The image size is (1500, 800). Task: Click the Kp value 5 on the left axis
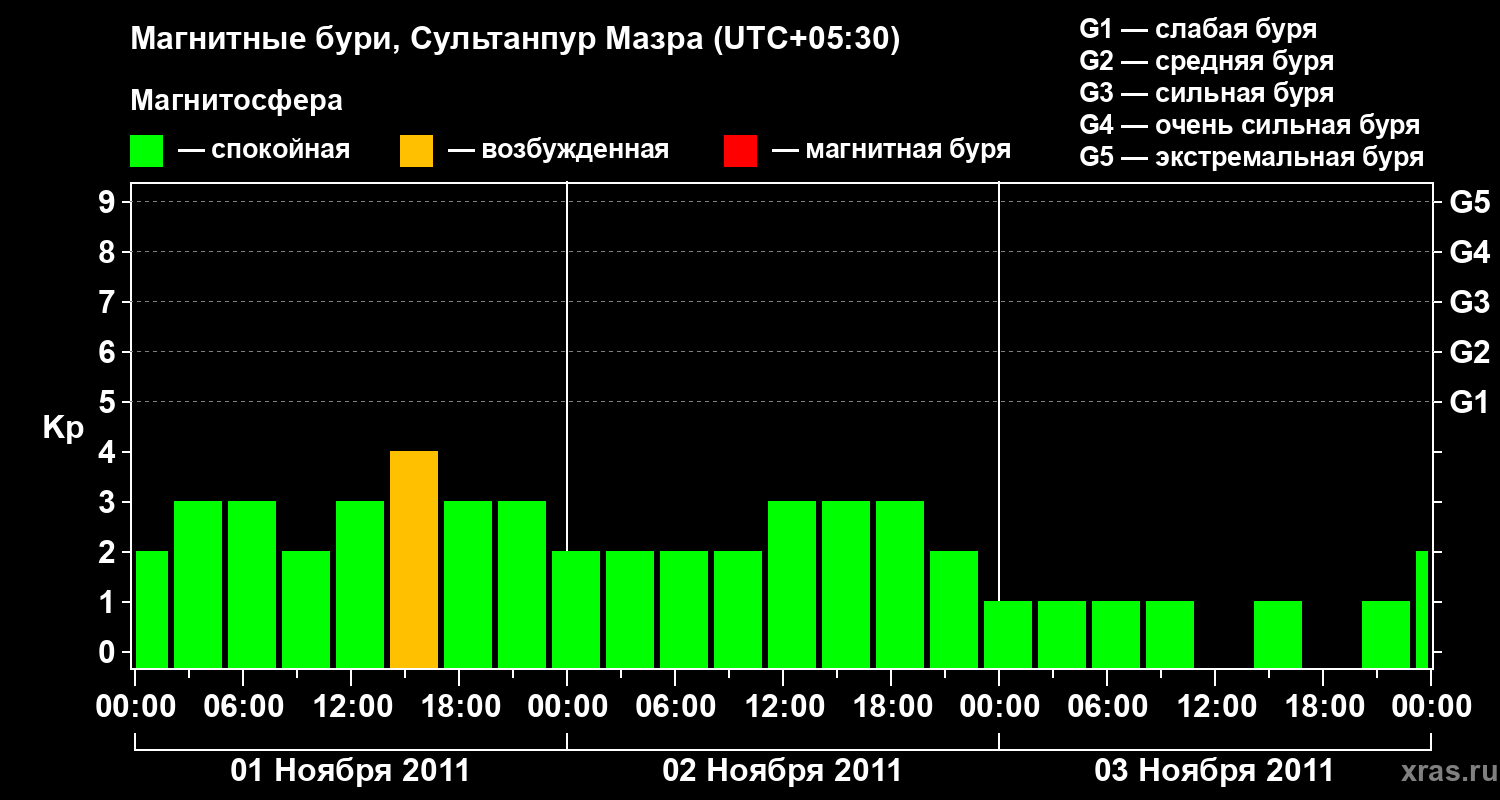[109, 403]
